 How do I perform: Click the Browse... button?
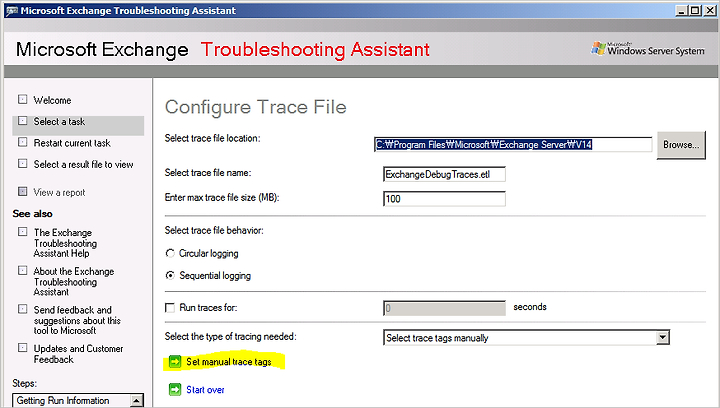(x=681, y=145)
